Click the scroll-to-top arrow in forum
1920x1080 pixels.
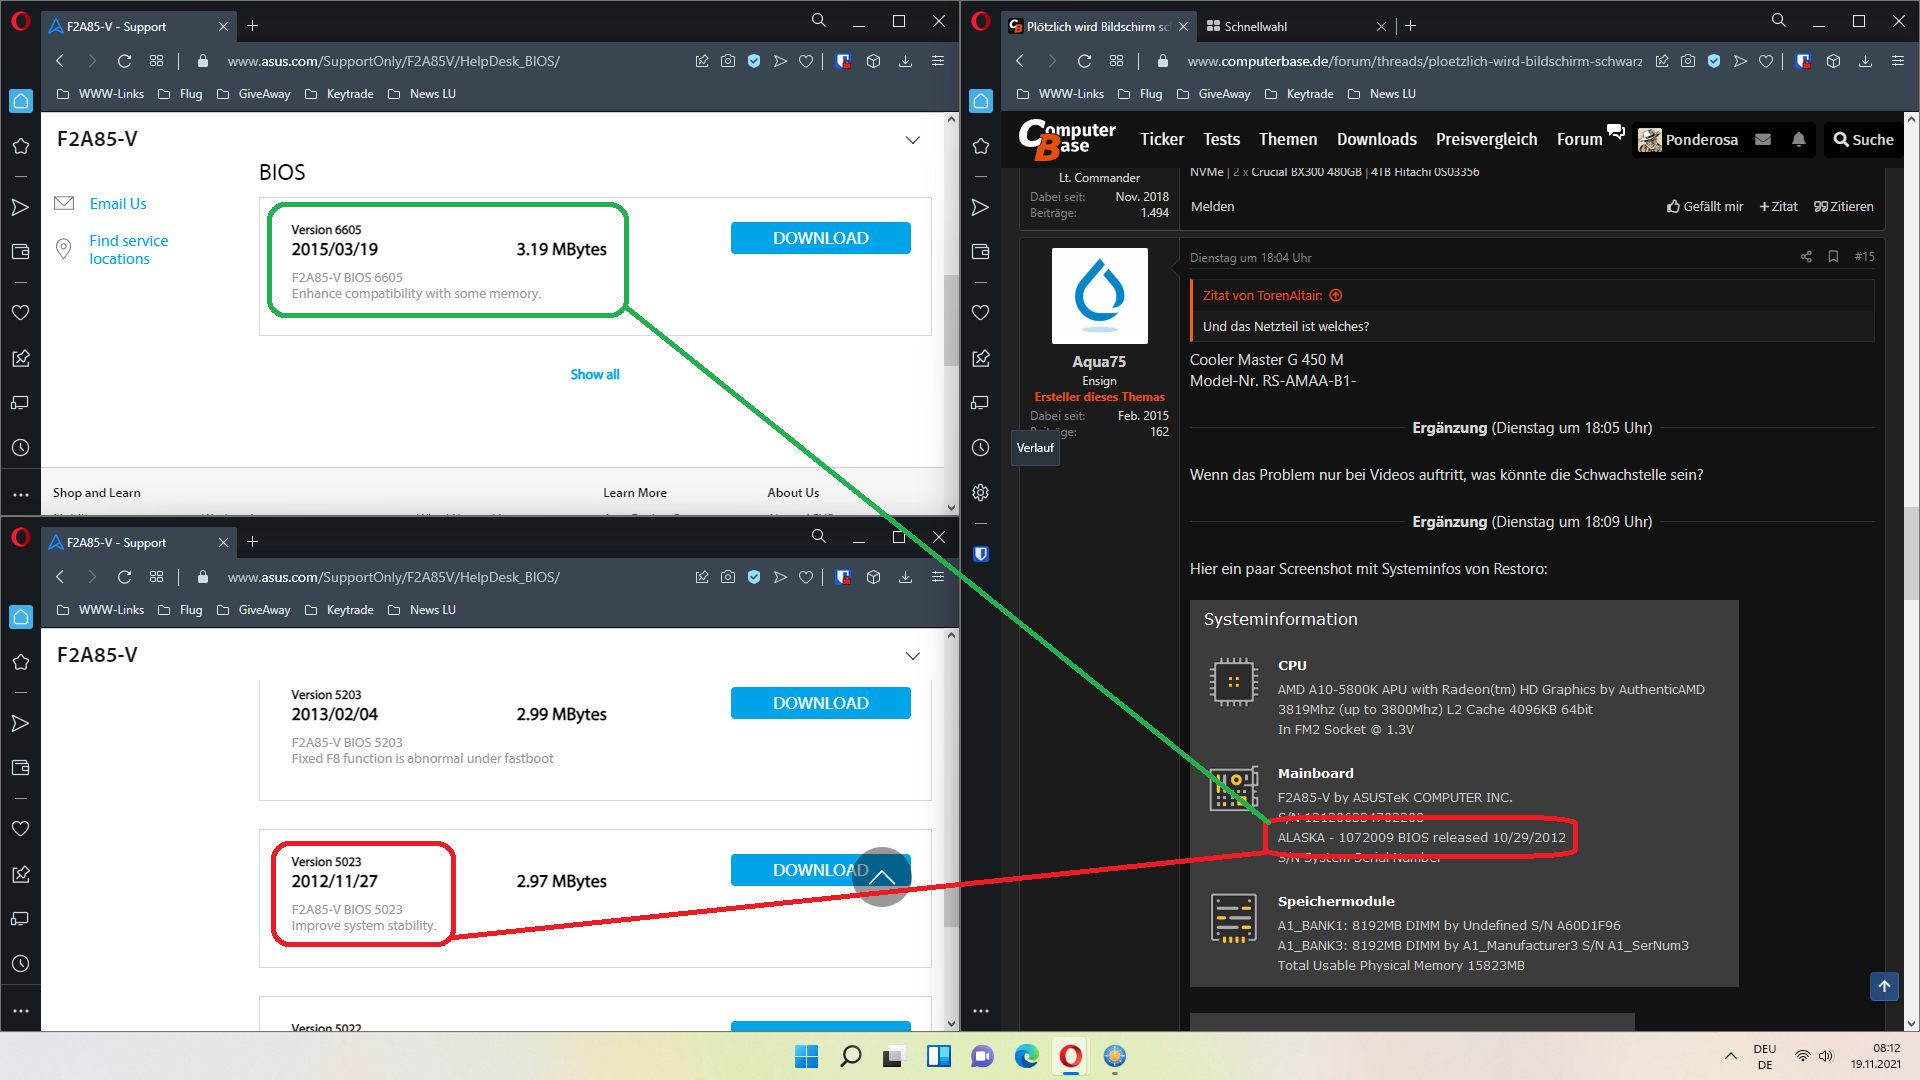point(1884,986)
